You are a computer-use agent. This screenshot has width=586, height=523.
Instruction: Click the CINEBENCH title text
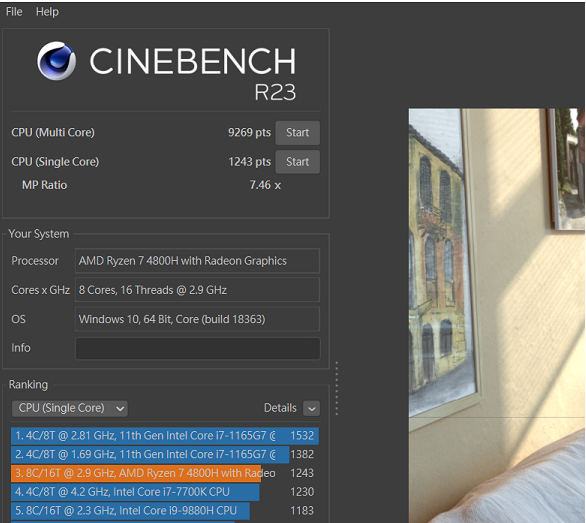coord(193,61)
